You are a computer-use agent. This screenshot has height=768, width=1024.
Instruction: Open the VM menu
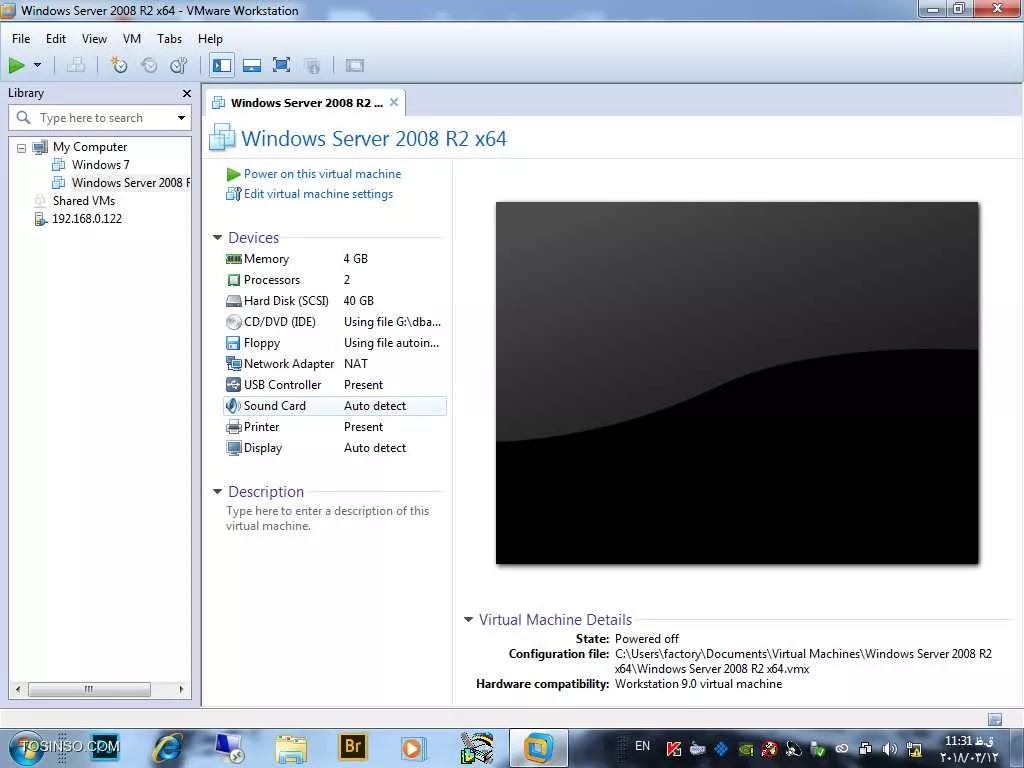tap(132, 39)
